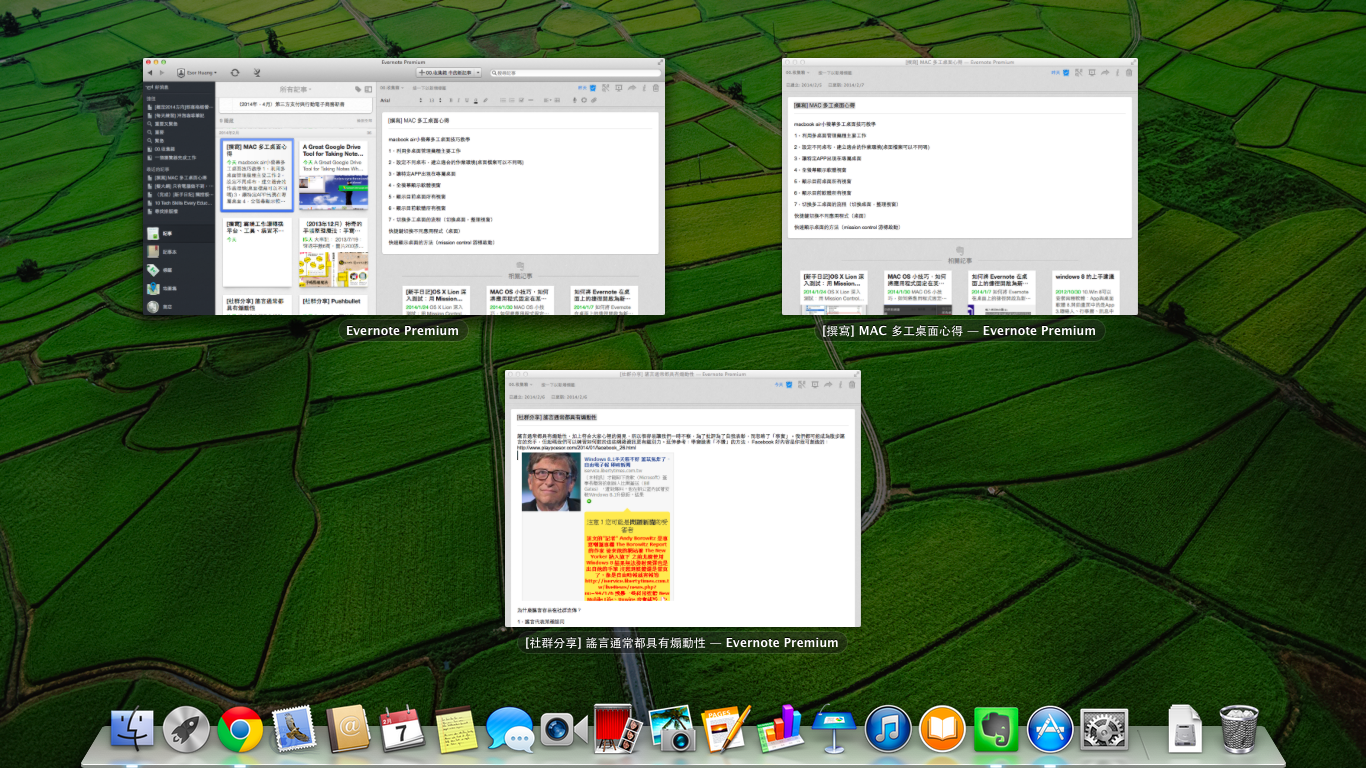Open the Trash in the Dock

(x=1239, y=730)
